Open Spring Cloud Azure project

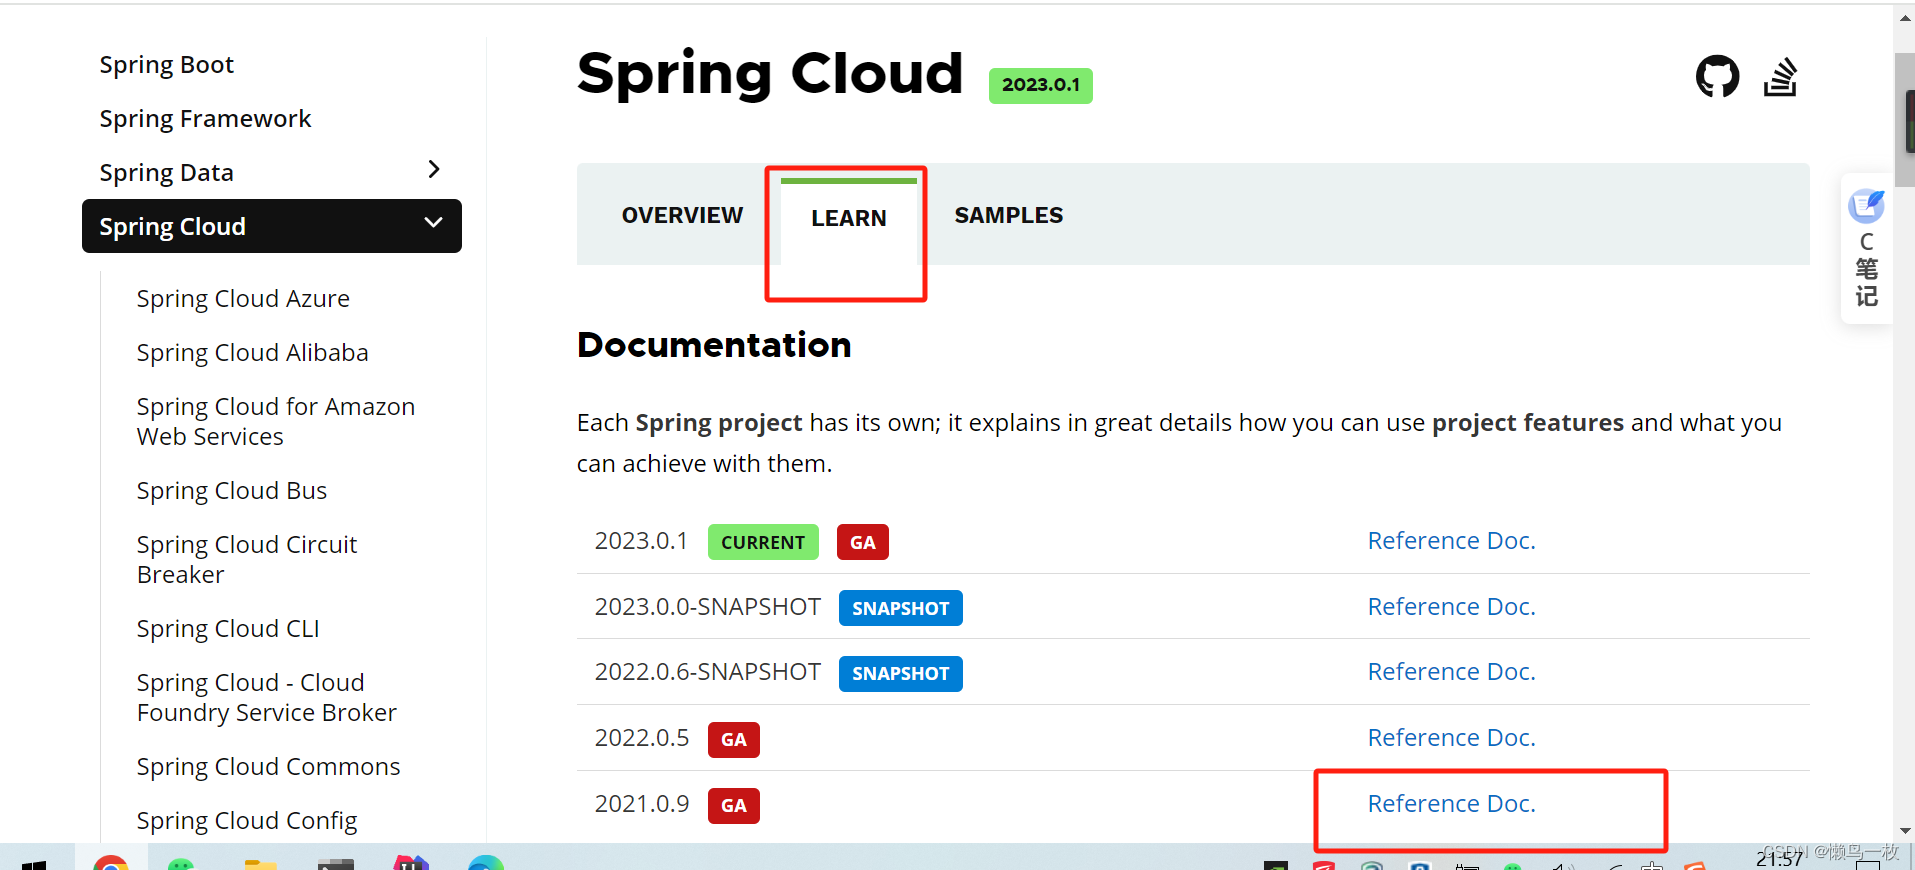pos(243,299)
